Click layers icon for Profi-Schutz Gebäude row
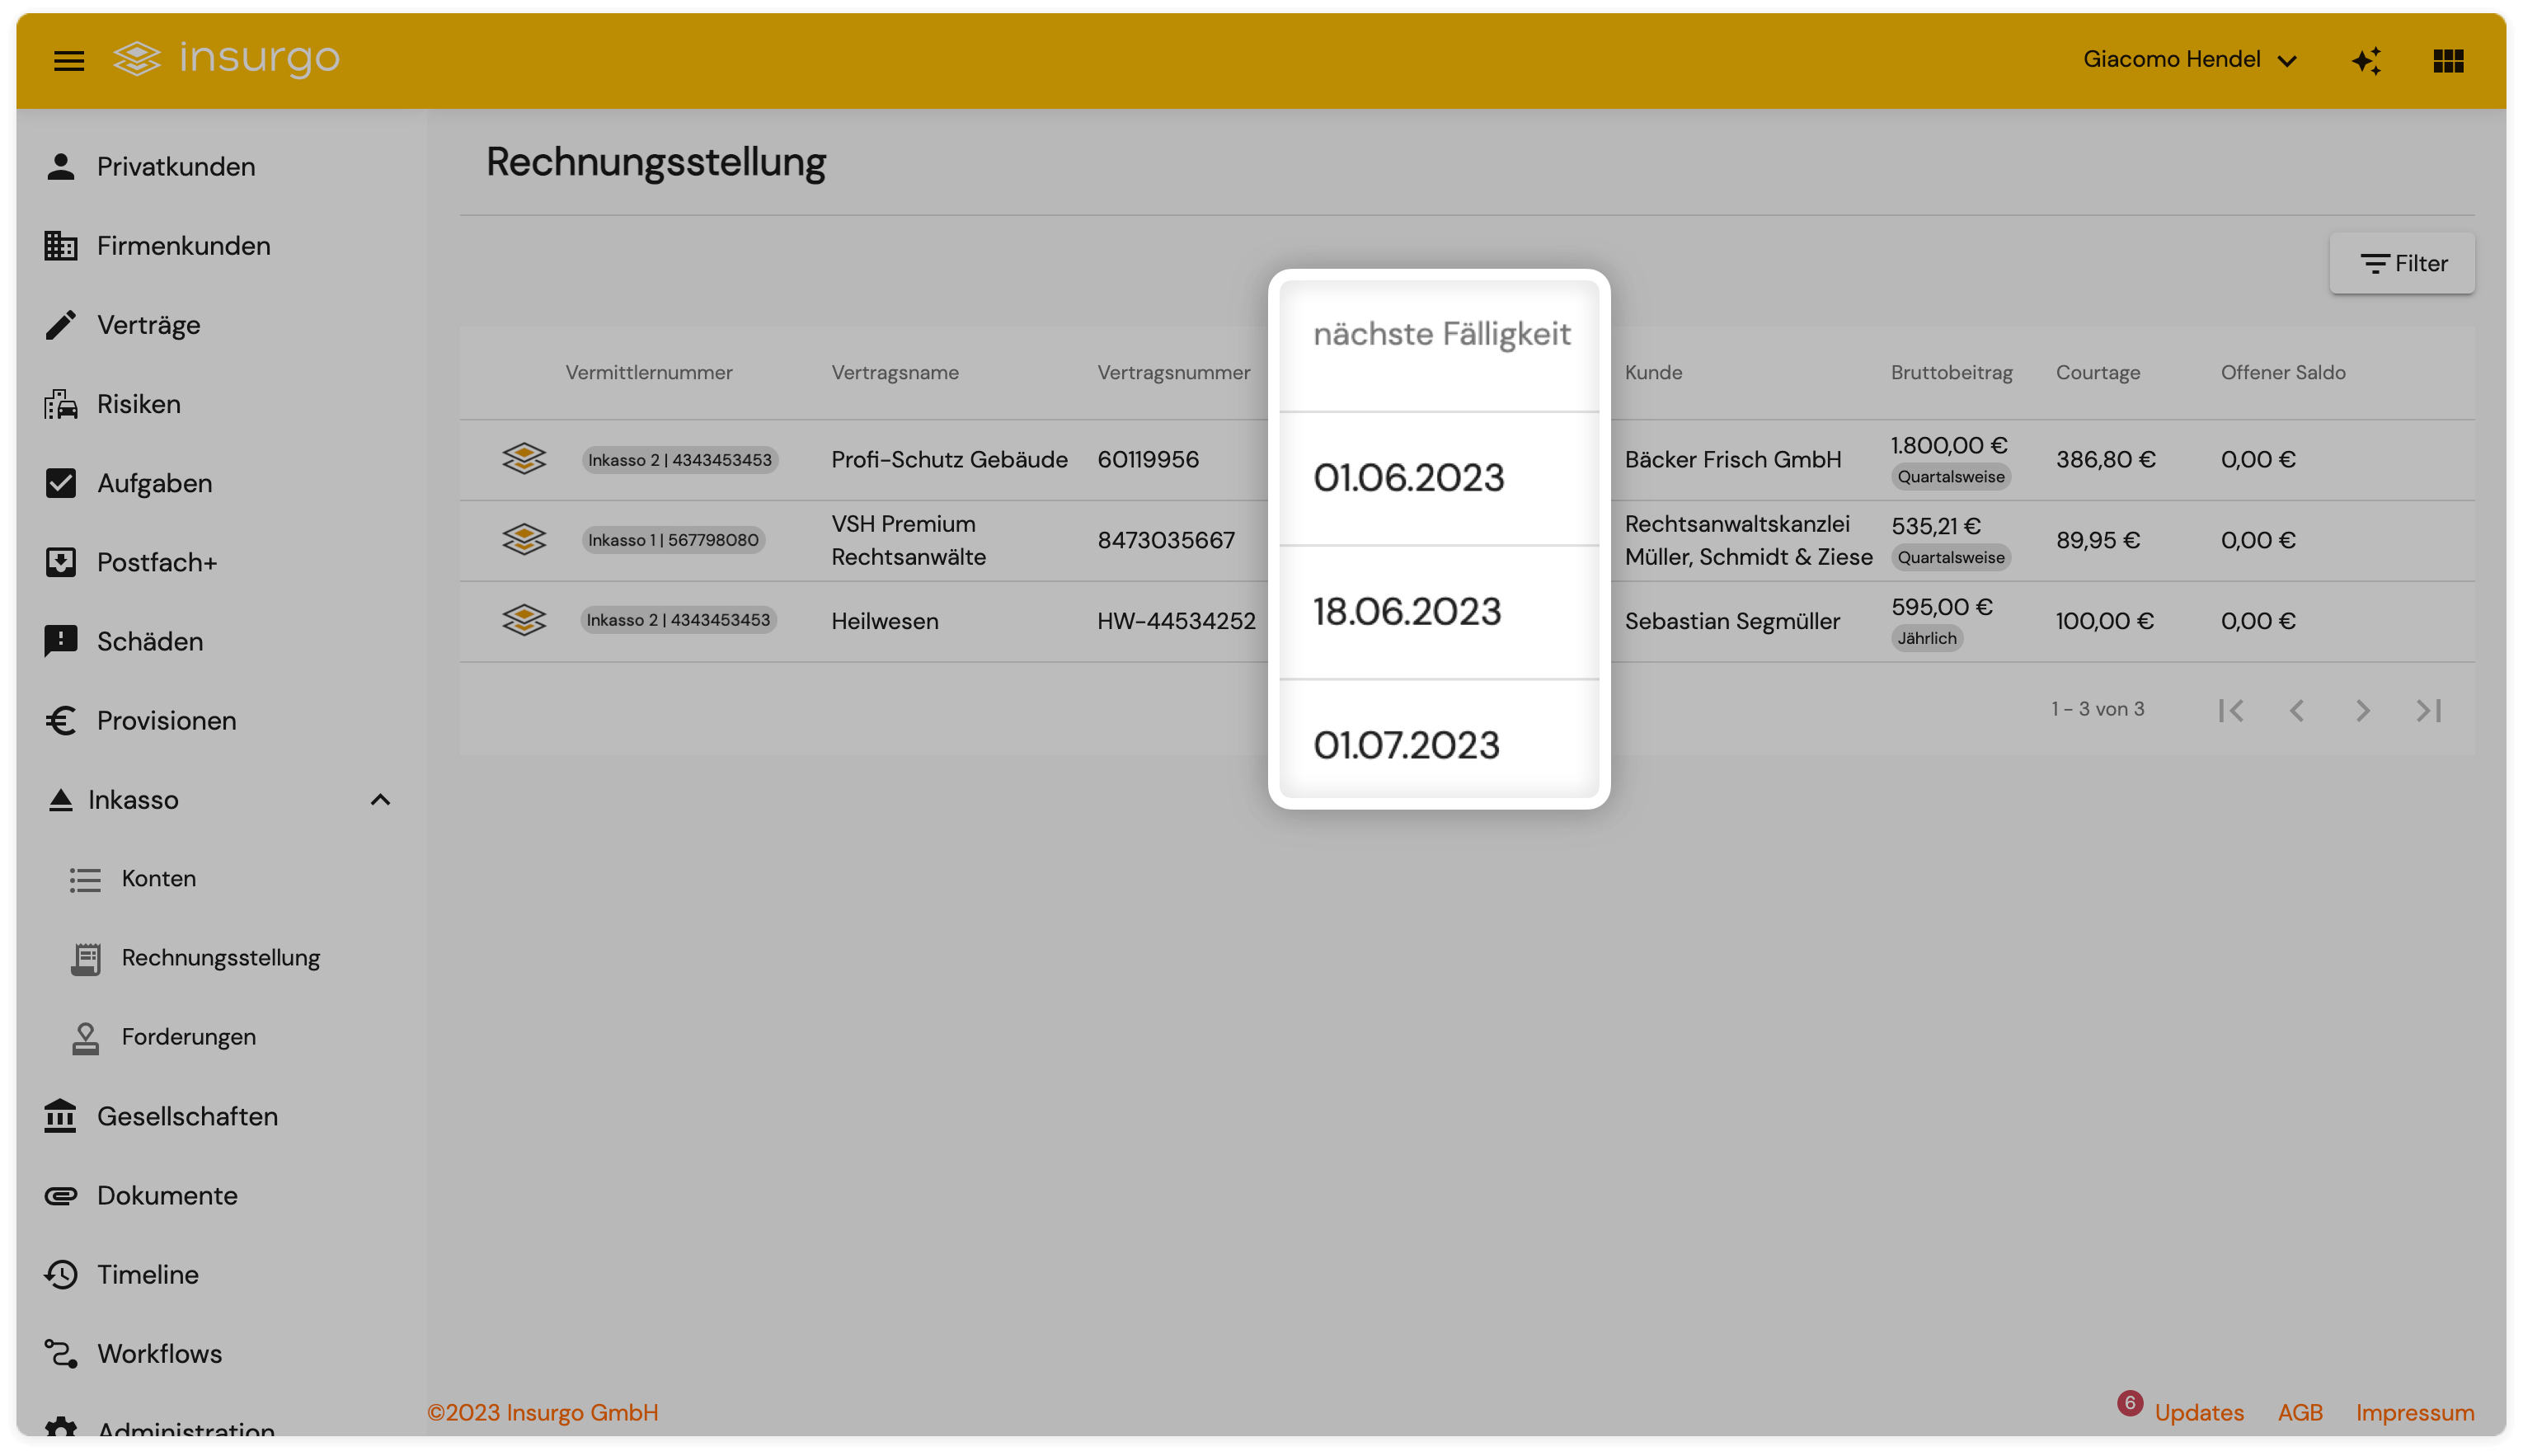 click(x=523, y=459)
